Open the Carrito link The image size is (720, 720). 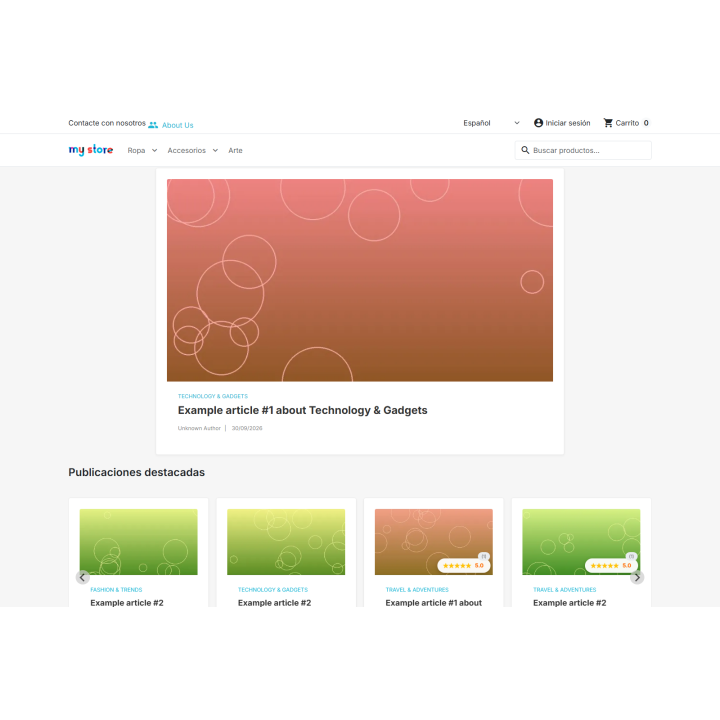[627, 123]
